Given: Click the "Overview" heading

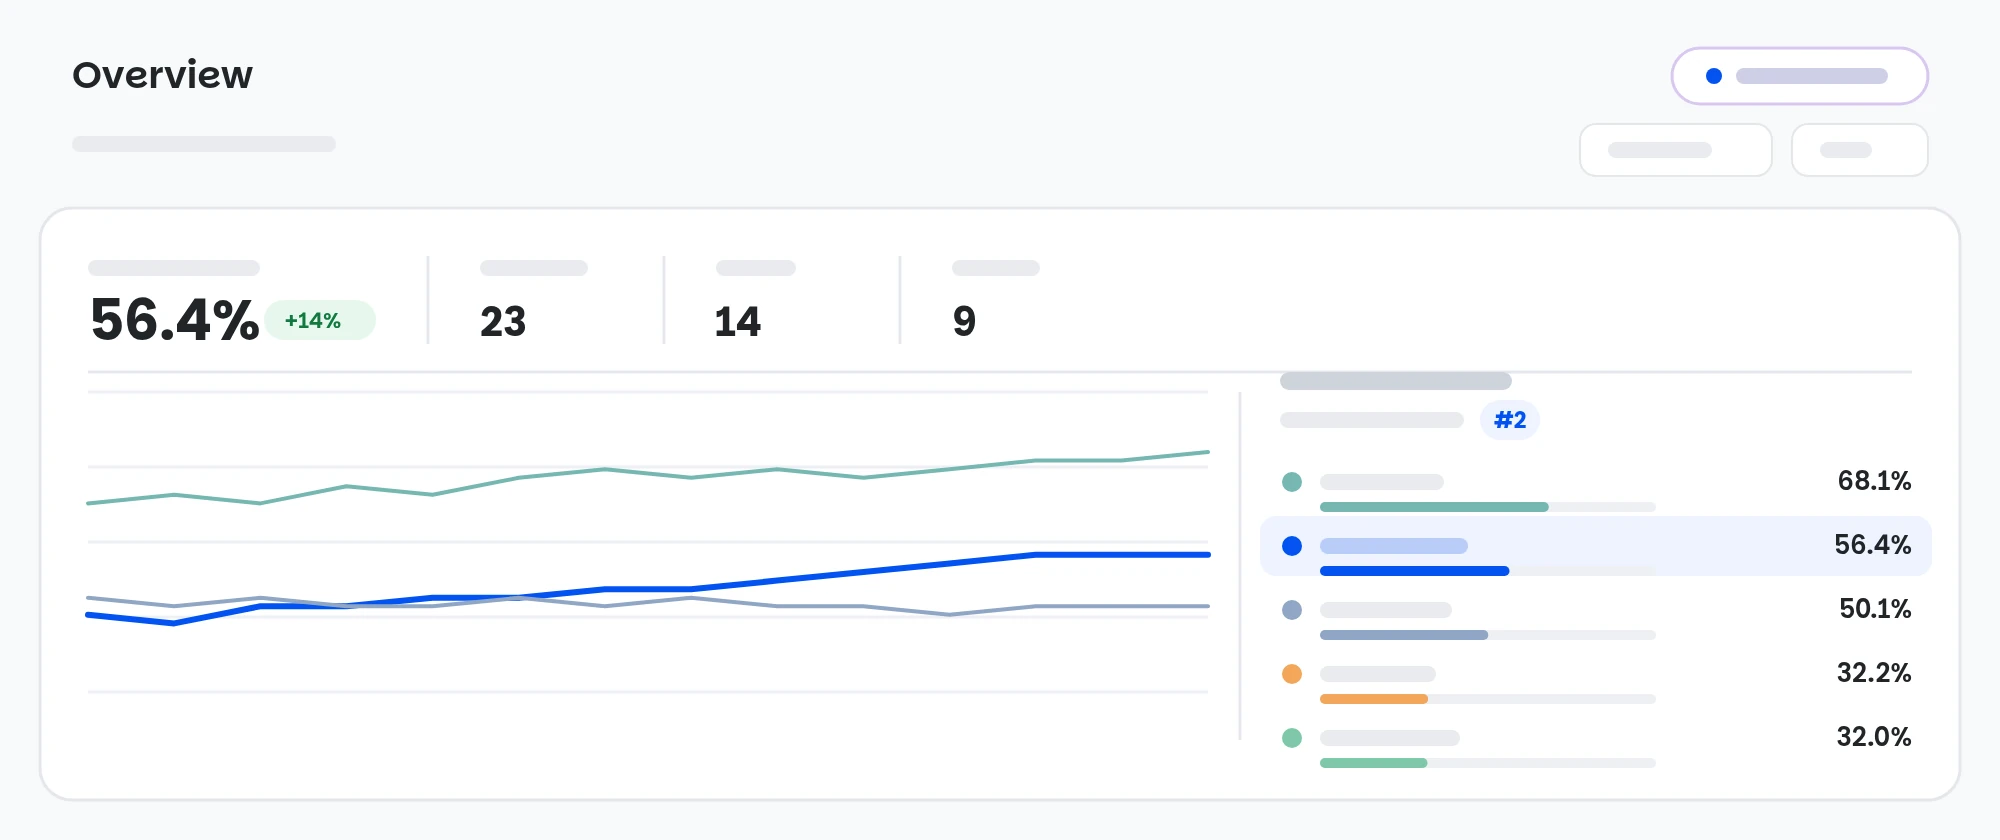Looking at the screenshot, I should tap(163, 75).
